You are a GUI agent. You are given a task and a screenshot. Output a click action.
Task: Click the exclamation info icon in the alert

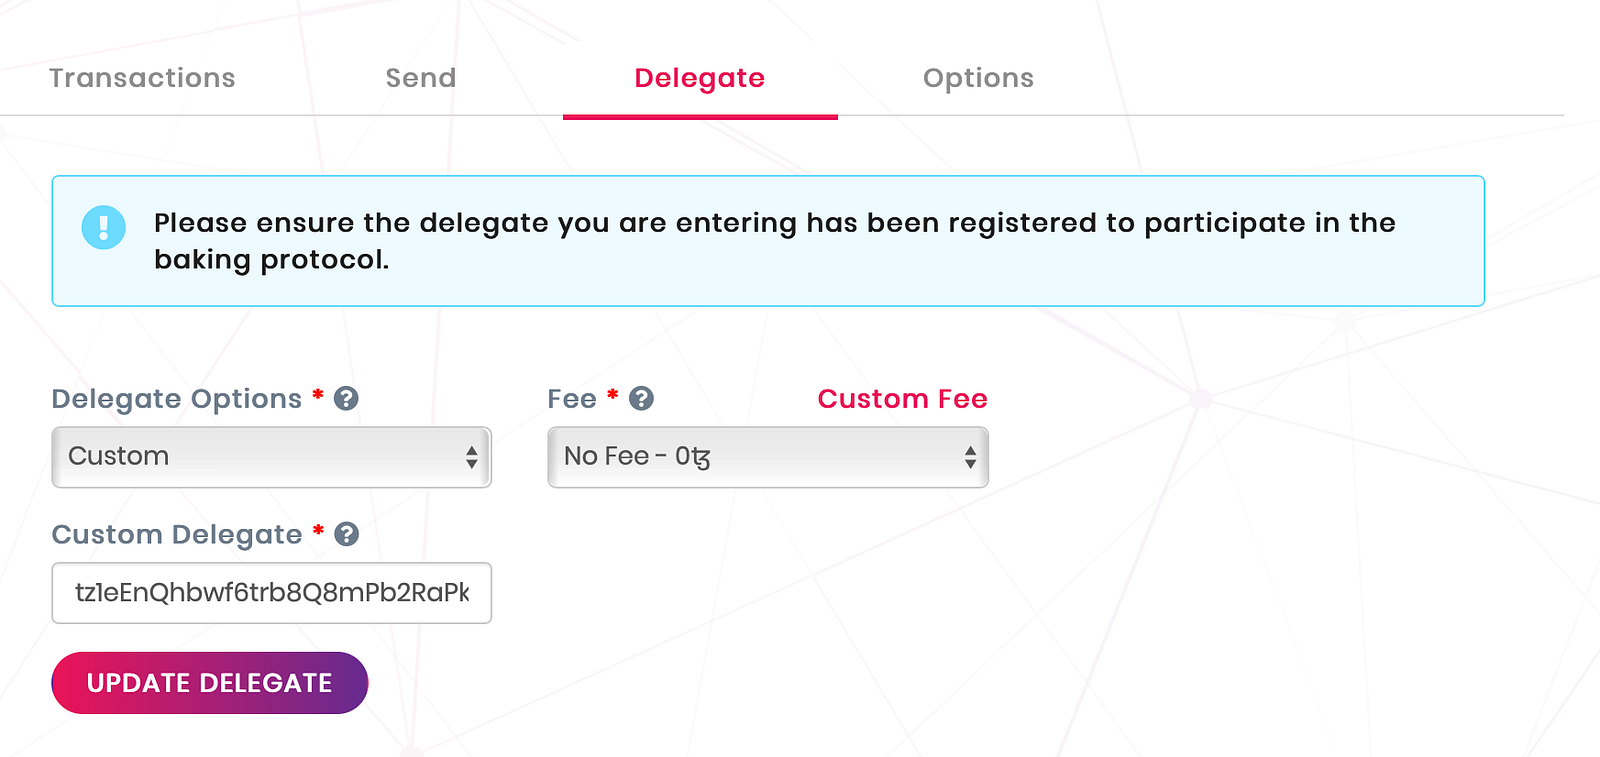[x=103, y=227]
